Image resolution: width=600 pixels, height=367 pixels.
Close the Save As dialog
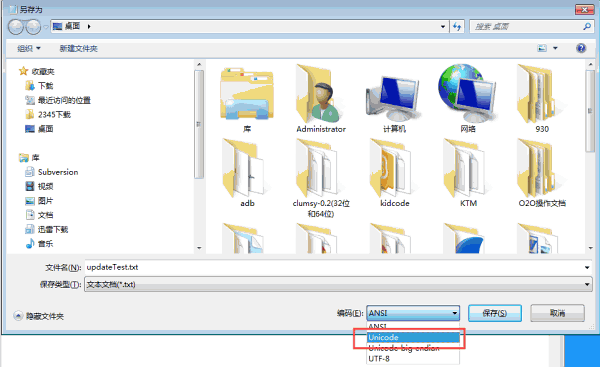click(x=584, y=10)
